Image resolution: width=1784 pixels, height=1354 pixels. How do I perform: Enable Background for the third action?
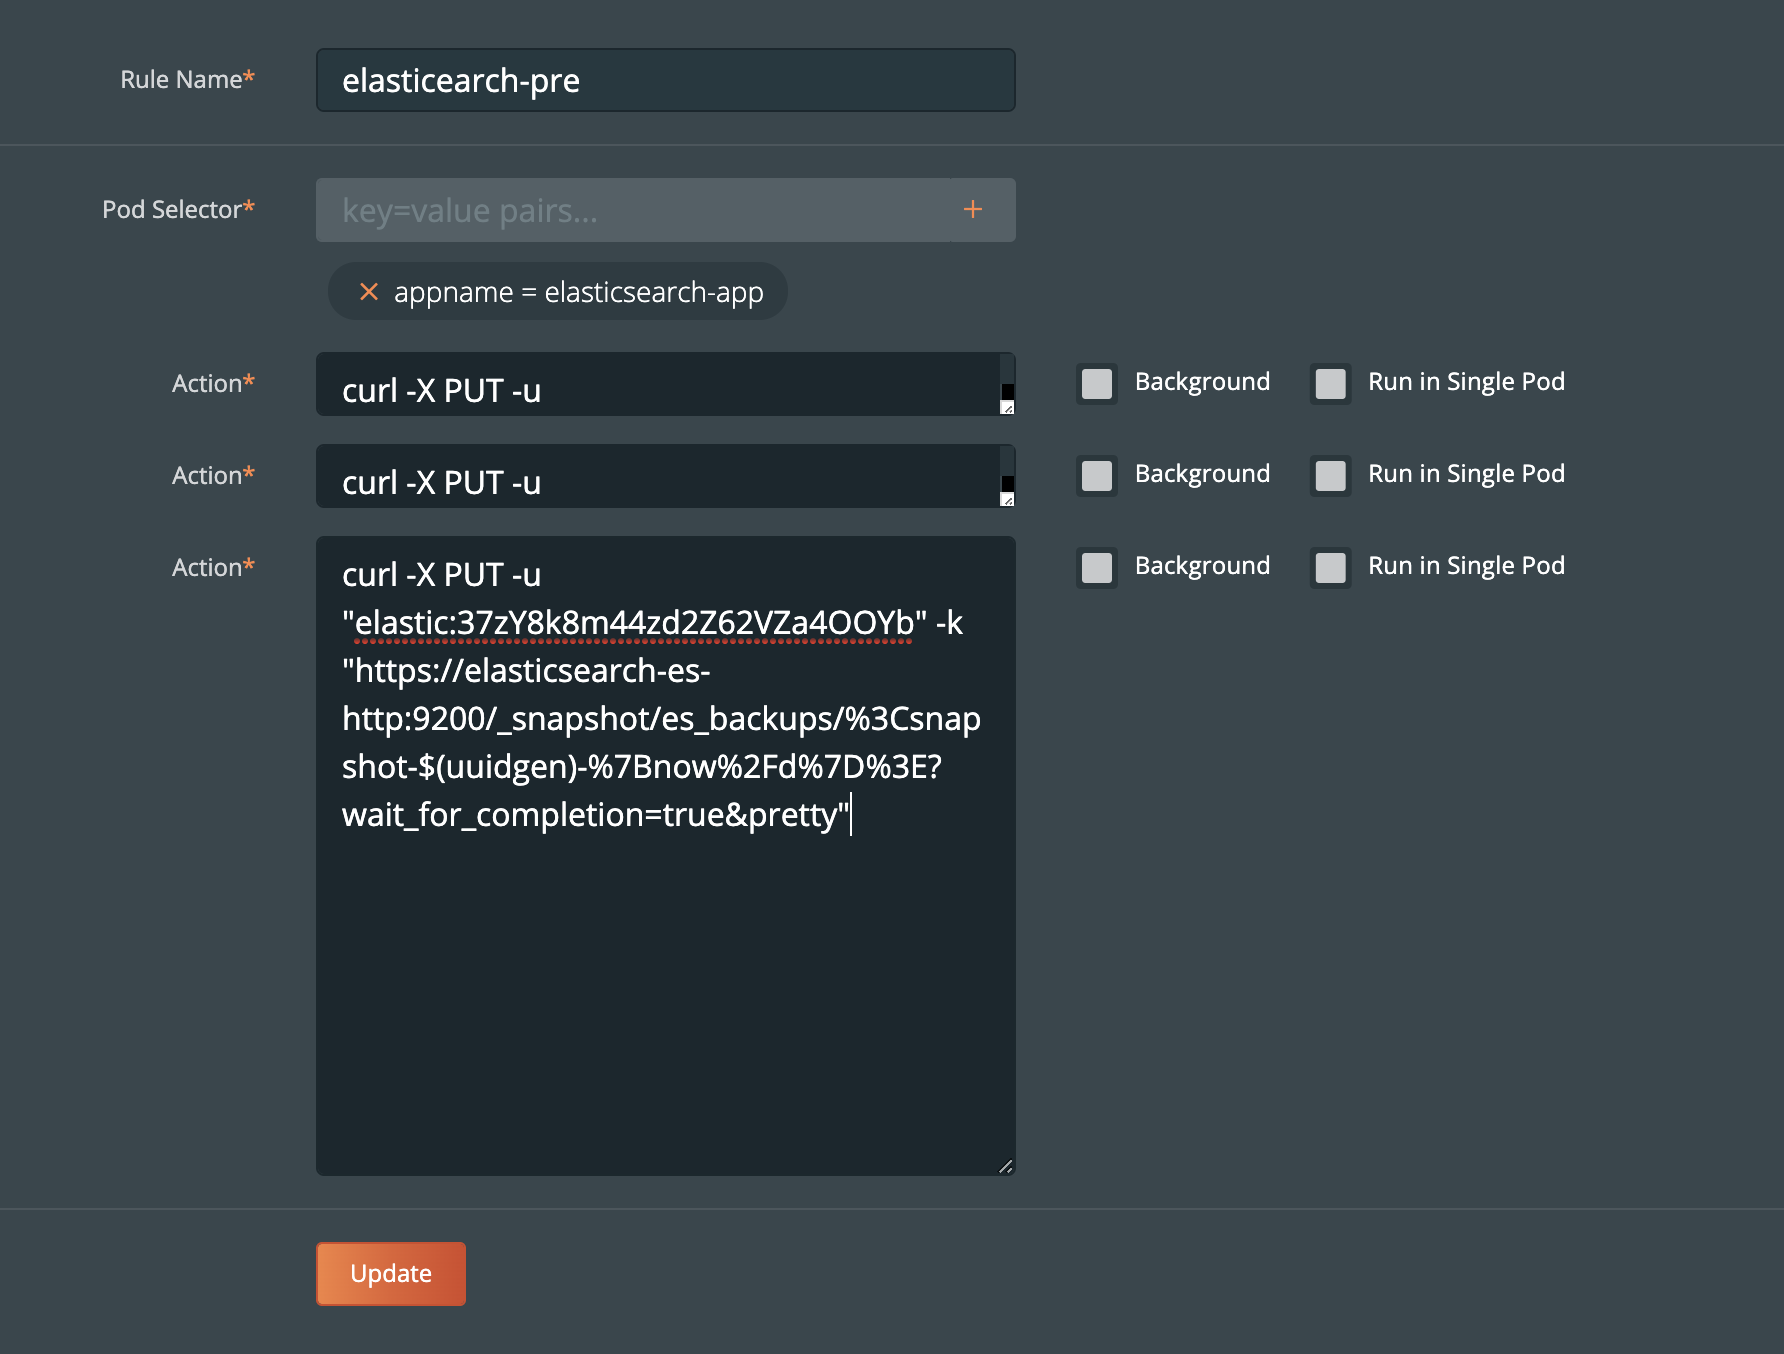point(1097,568)
